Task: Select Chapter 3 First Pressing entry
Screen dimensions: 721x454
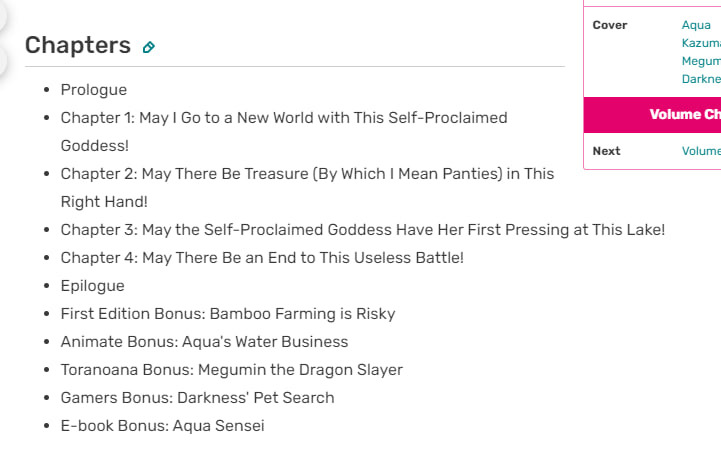Action: [362, 230]
